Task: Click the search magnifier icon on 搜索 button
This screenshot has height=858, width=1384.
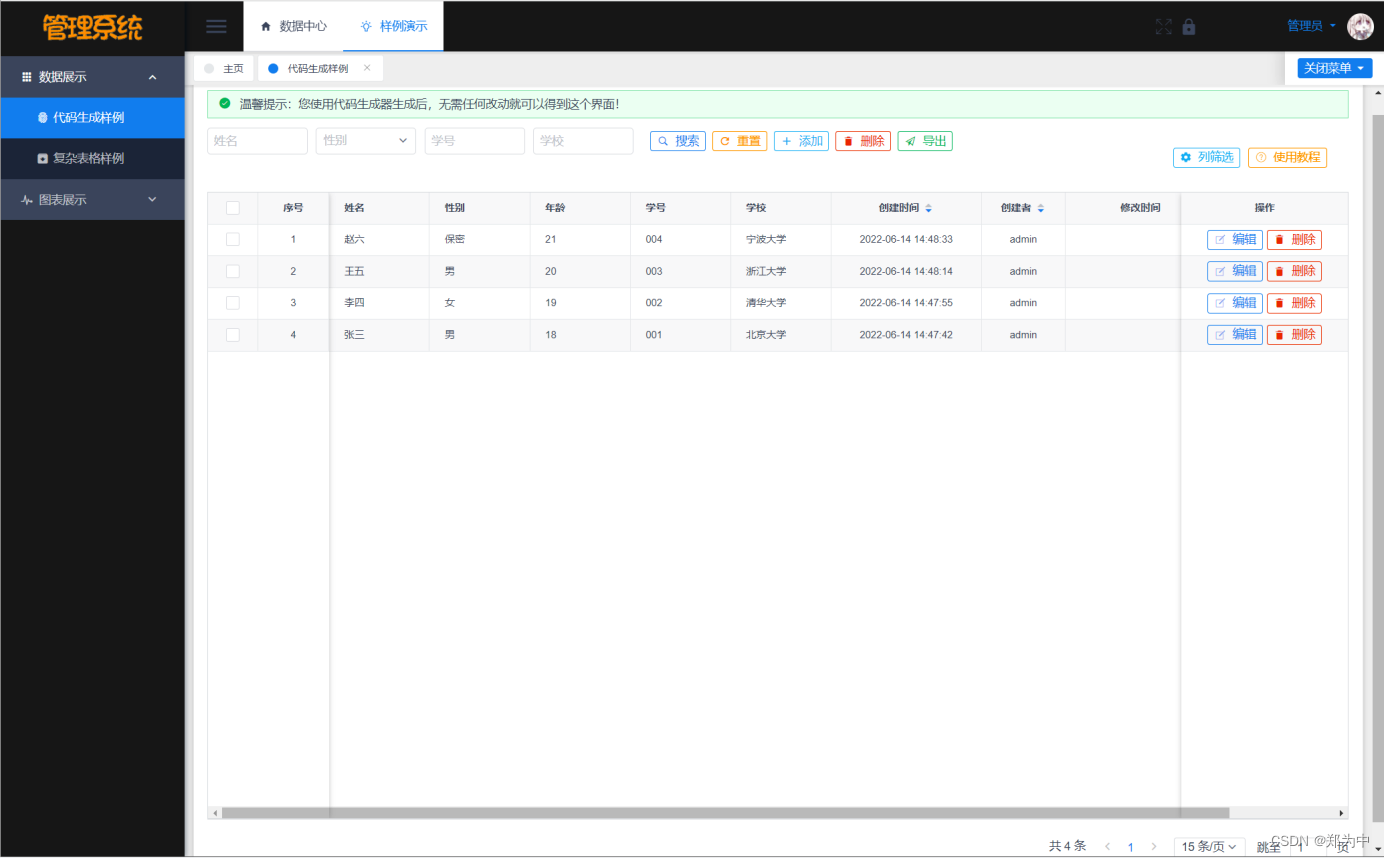Action: 661,141
